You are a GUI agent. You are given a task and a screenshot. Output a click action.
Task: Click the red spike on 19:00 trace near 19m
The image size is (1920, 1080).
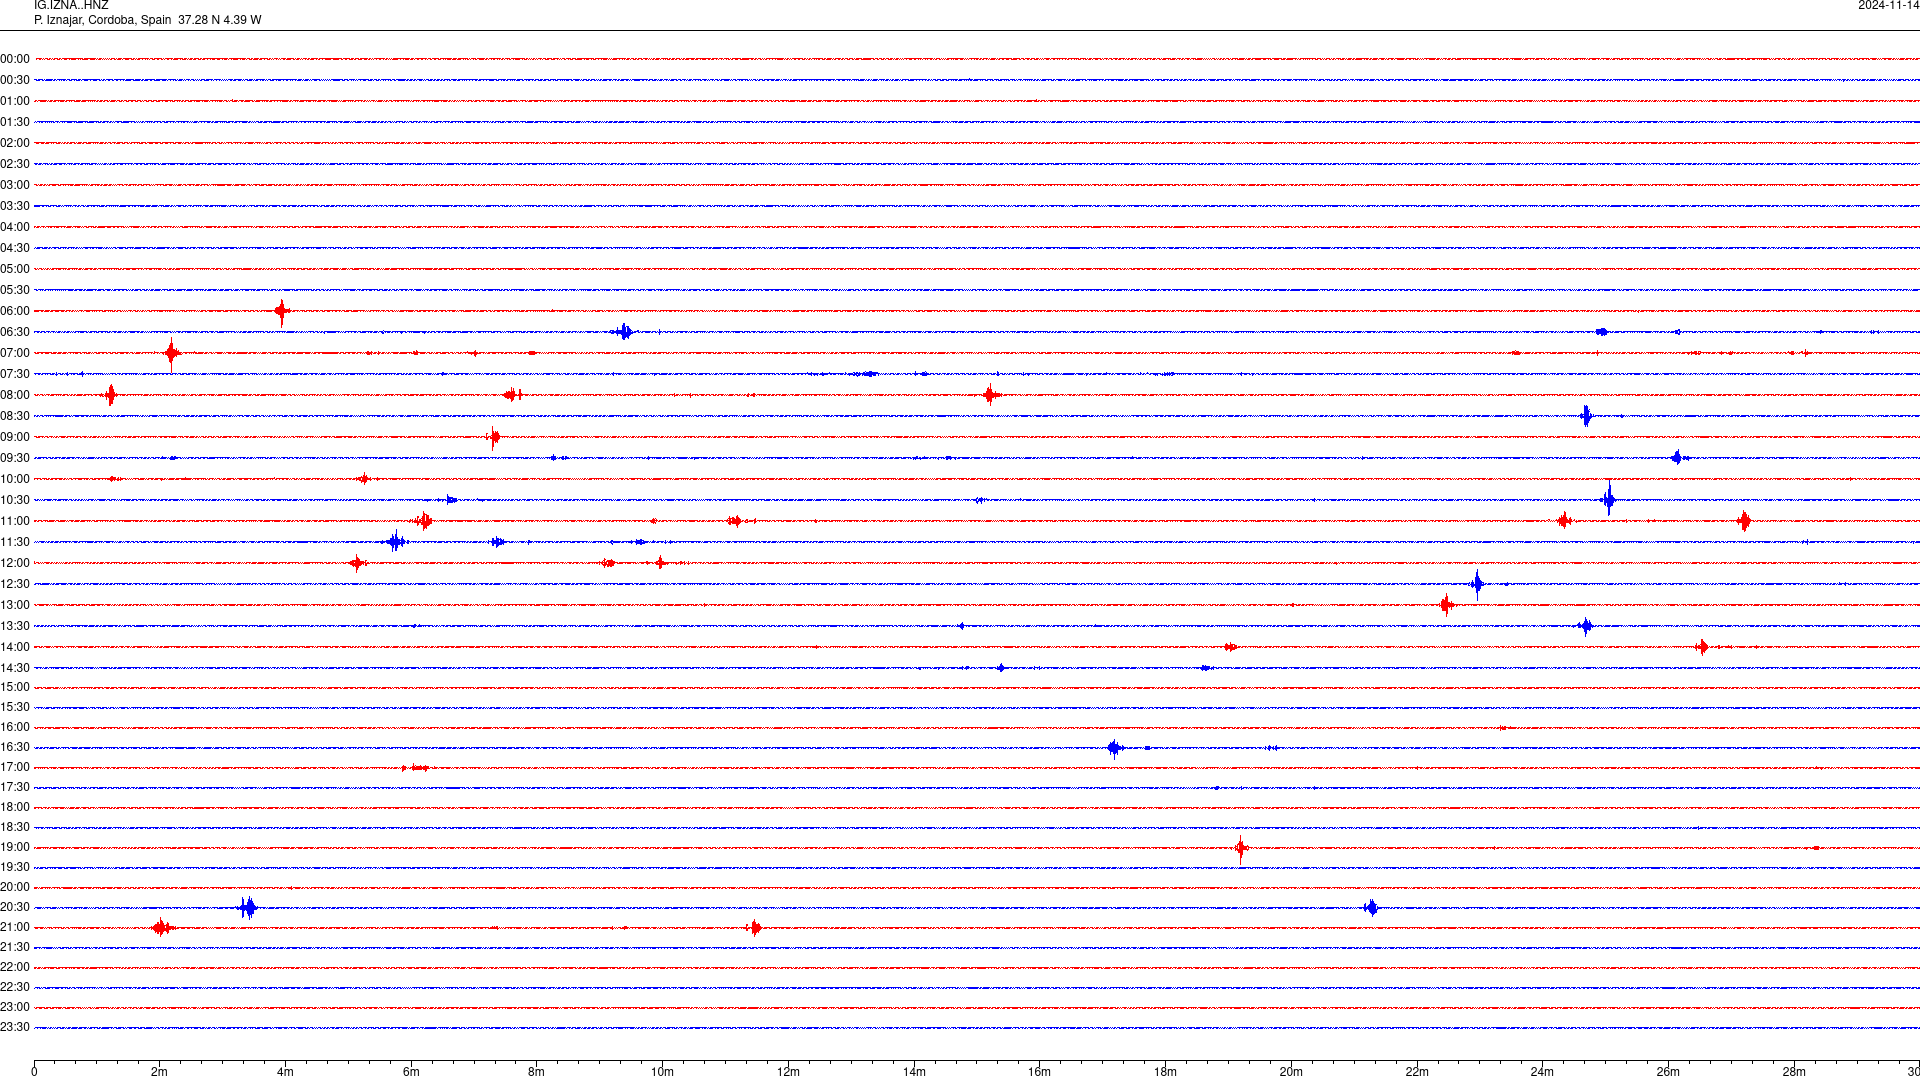[1241, 849]
